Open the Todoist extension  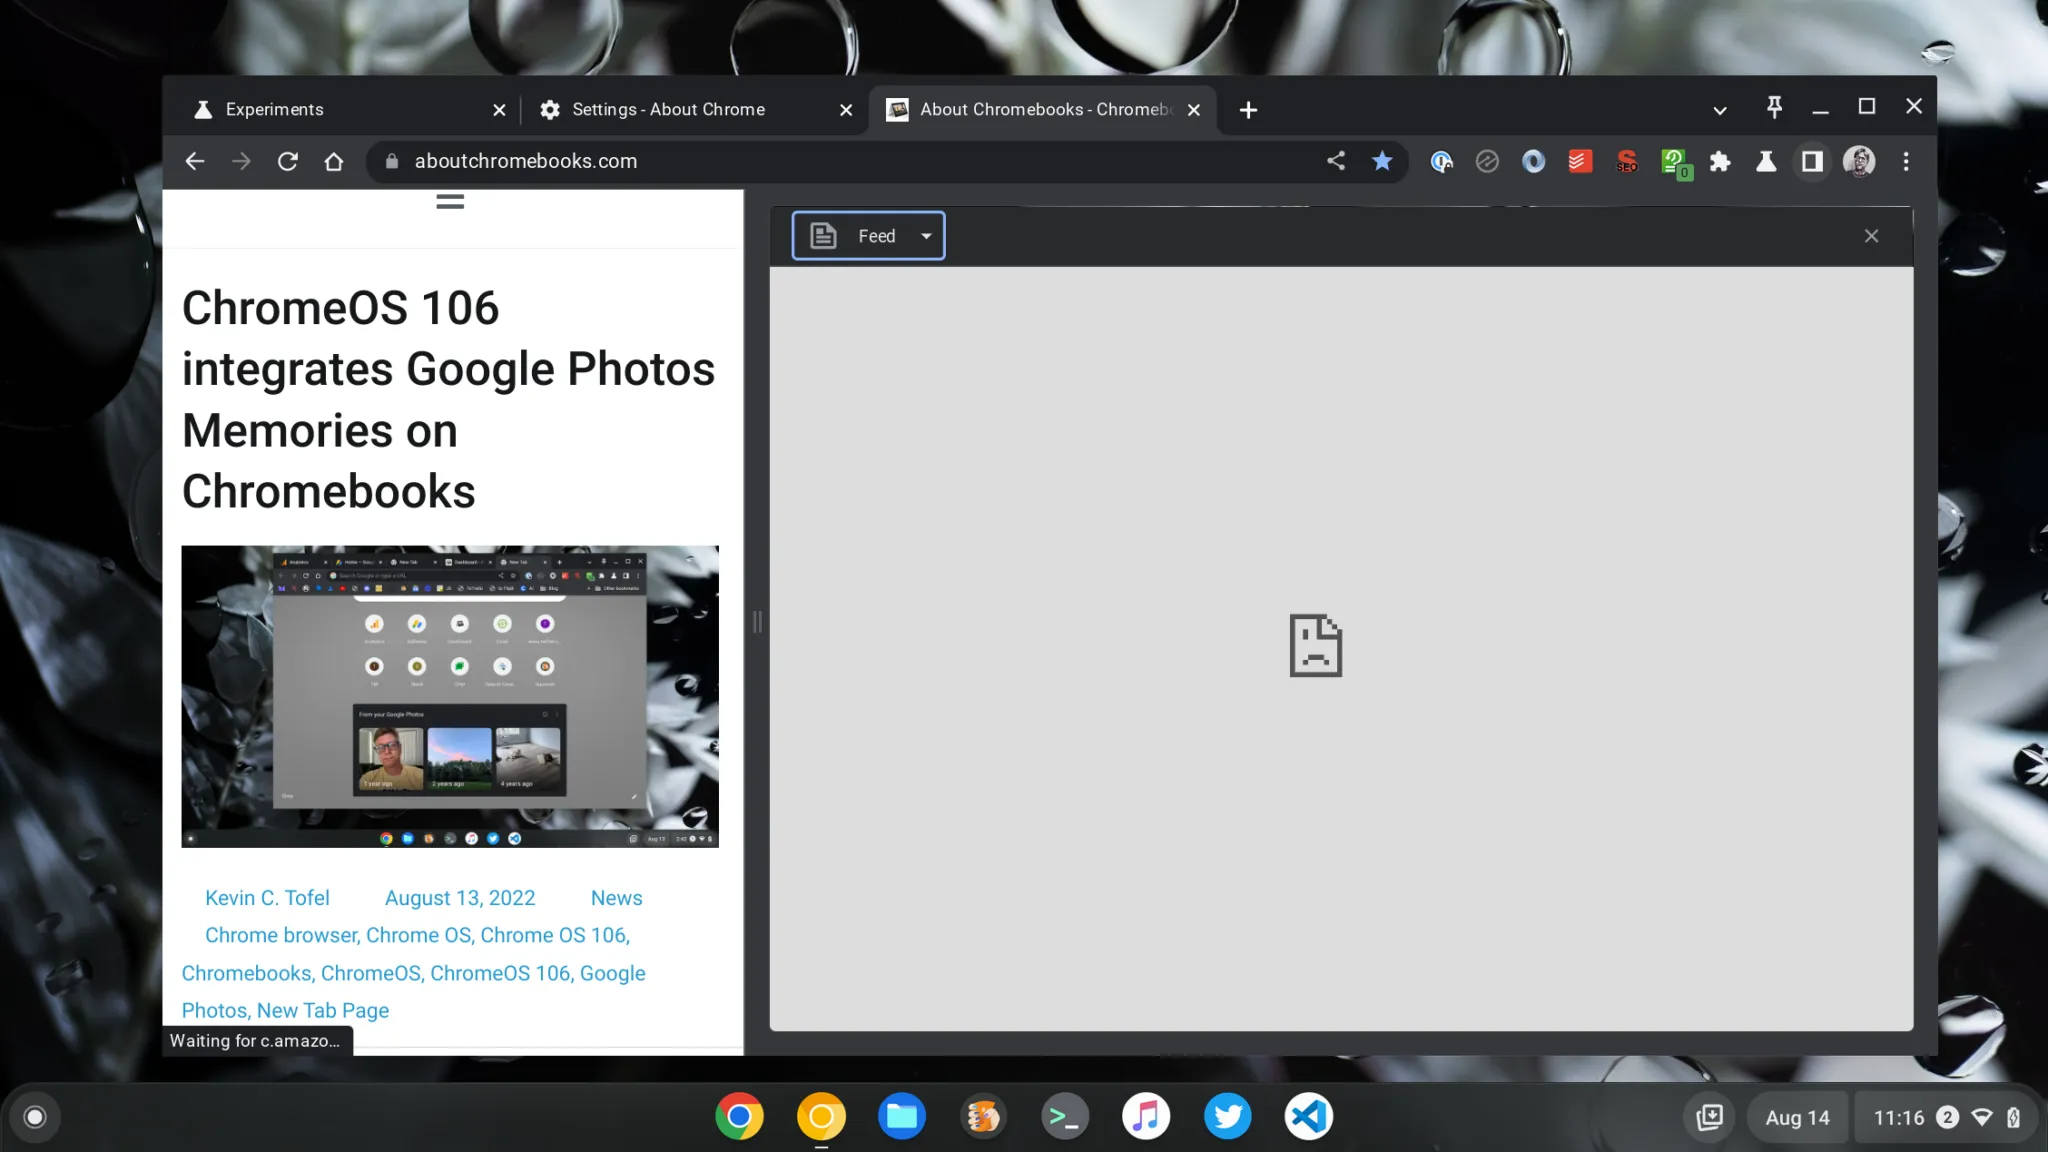(x=1579, y=161)
